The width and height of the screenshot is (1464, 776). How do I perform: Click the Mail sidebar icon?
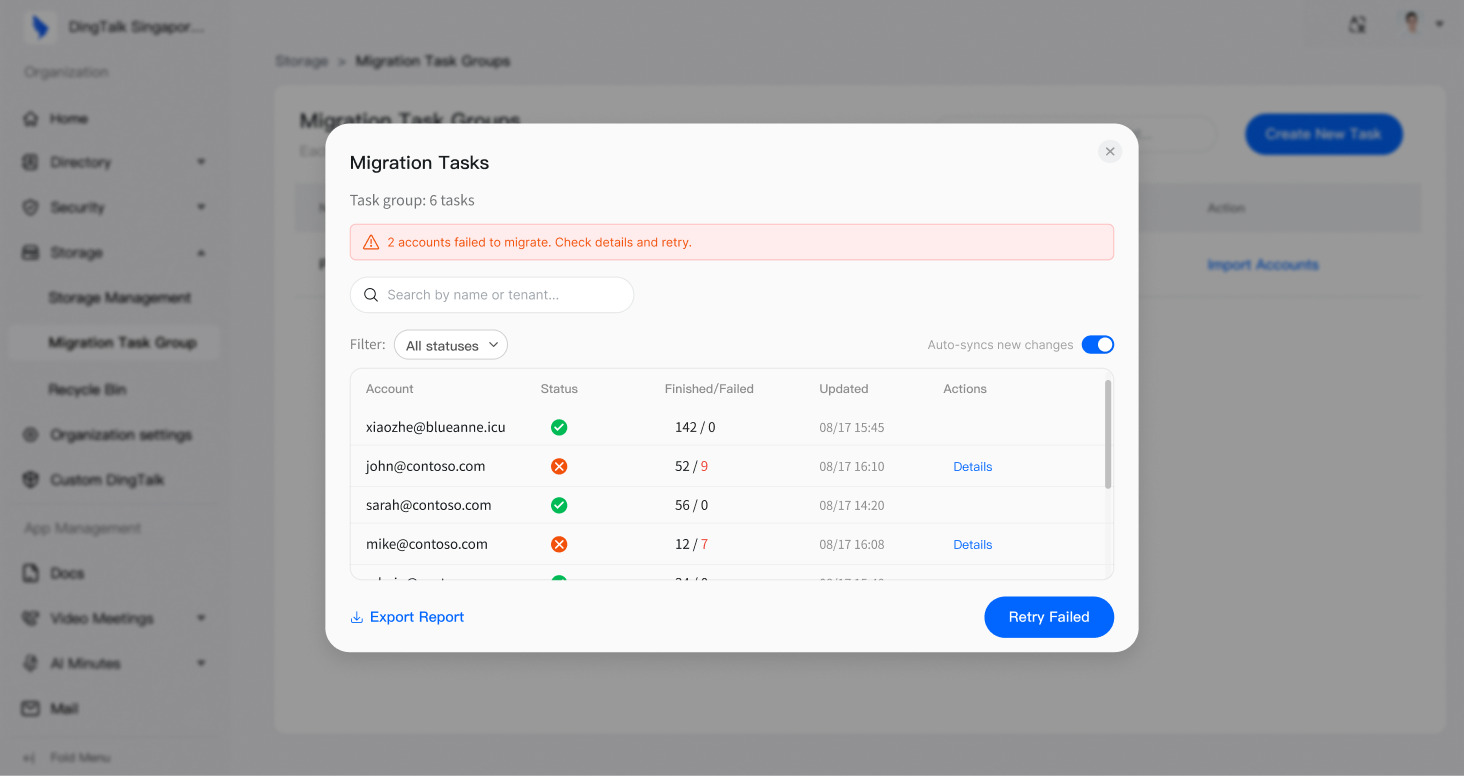click(31, 708)
